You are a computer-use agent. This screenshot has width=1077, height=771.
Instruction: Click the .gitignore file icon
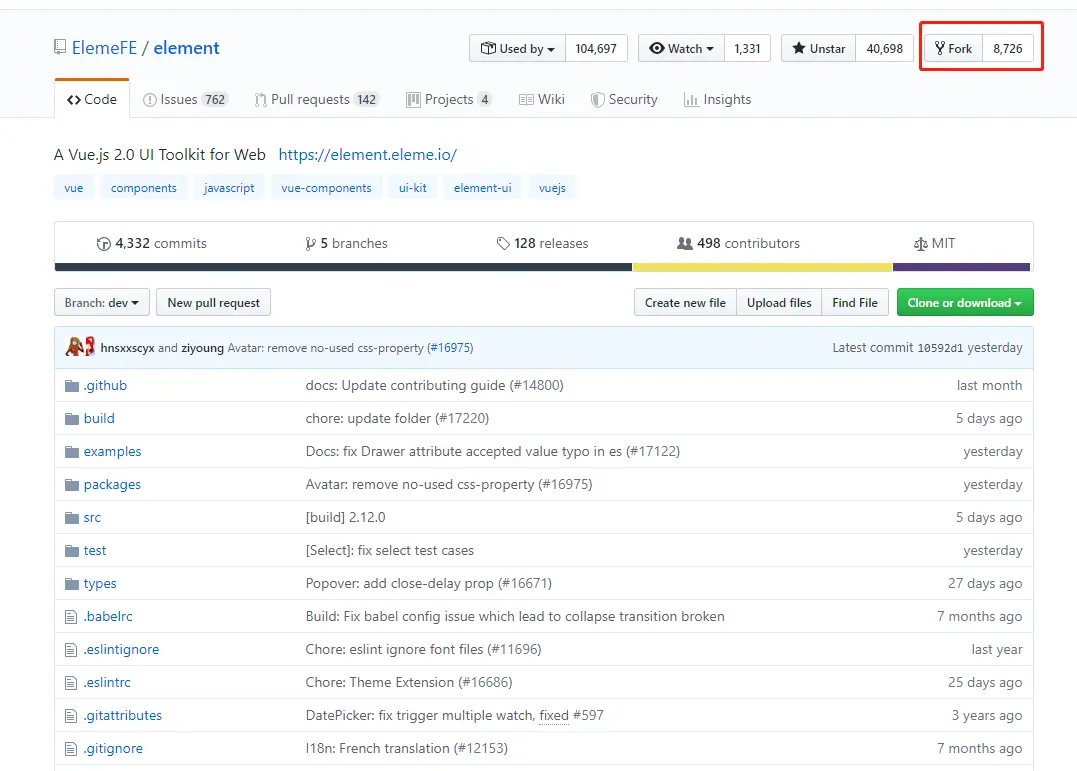[71, 748]
